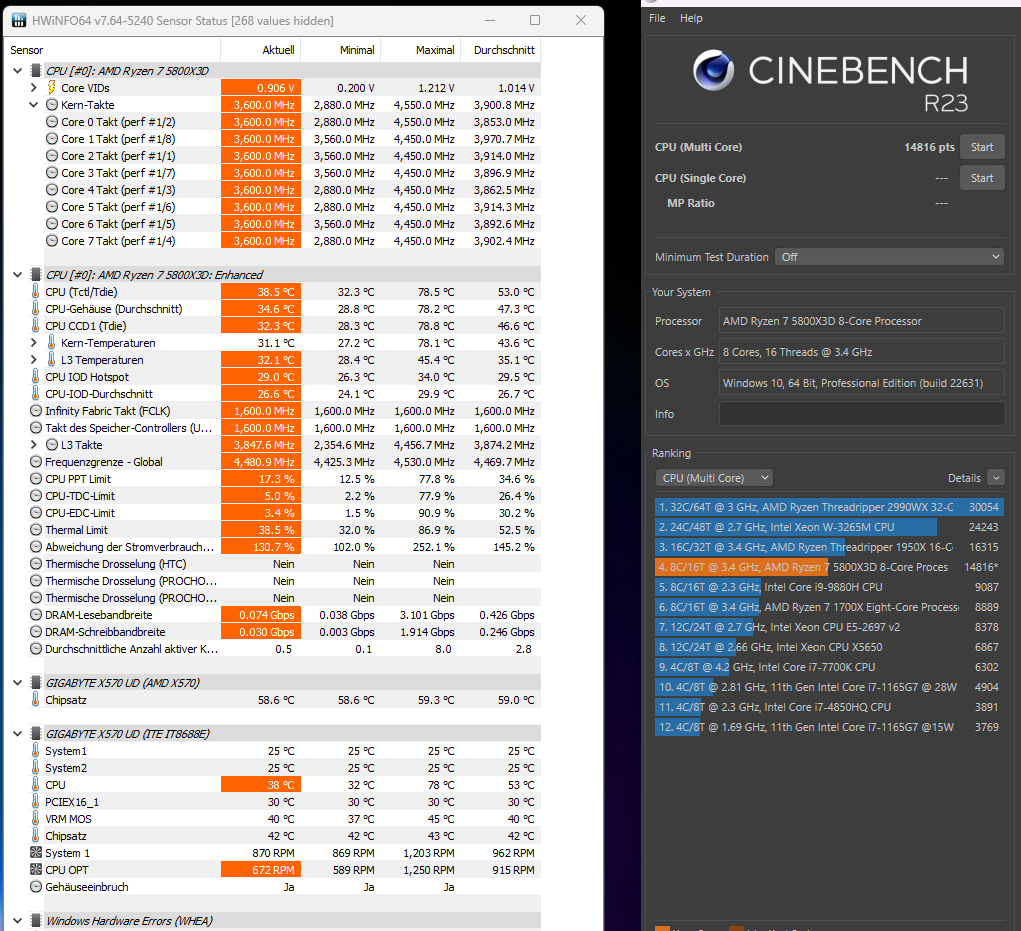Click the fan icon for CPU OPT
The width and height of the screenshot is (1021, 931).
coord(36,869)
